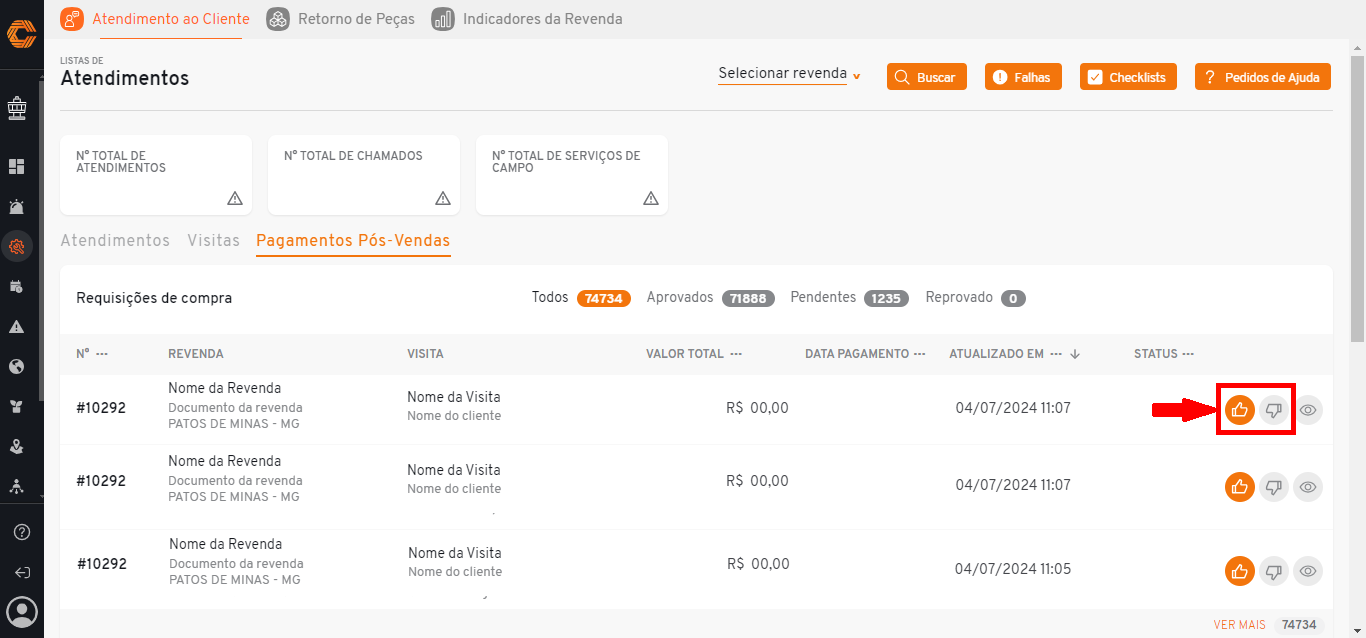This screenshot has width=1366, height=638.
Task: Click the Requisições de compra heading
Action: (x=154, y=298)
